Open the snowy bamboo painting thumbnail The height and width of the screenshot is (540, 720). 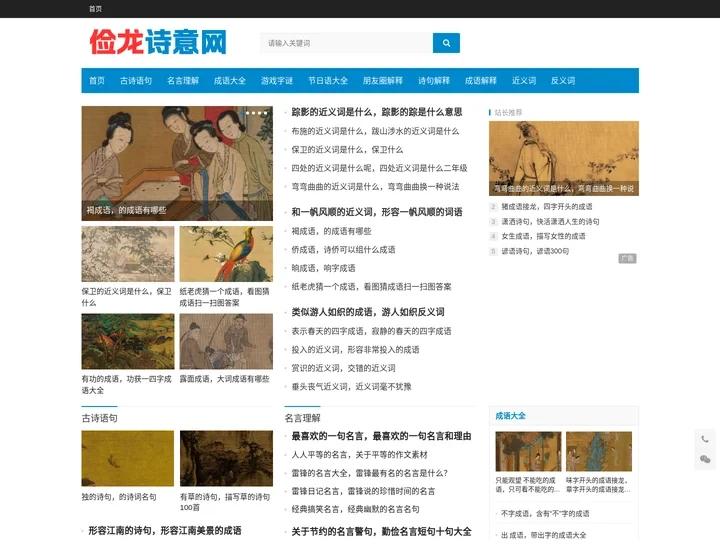[128, 254]
